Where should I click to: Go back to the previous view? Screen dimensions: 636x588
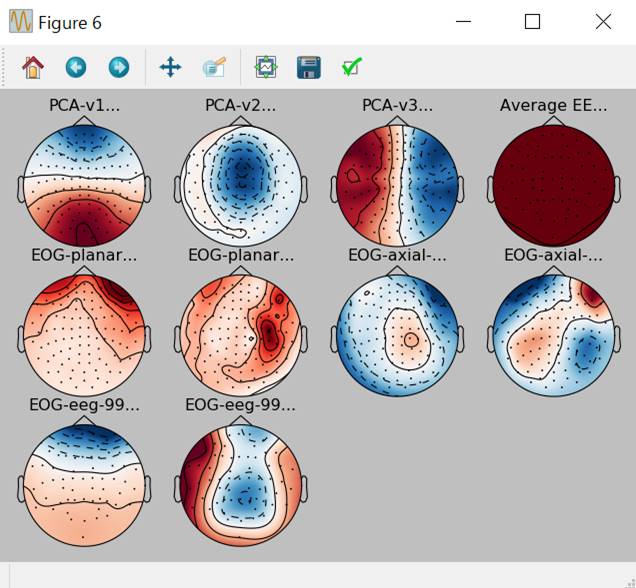76,68
